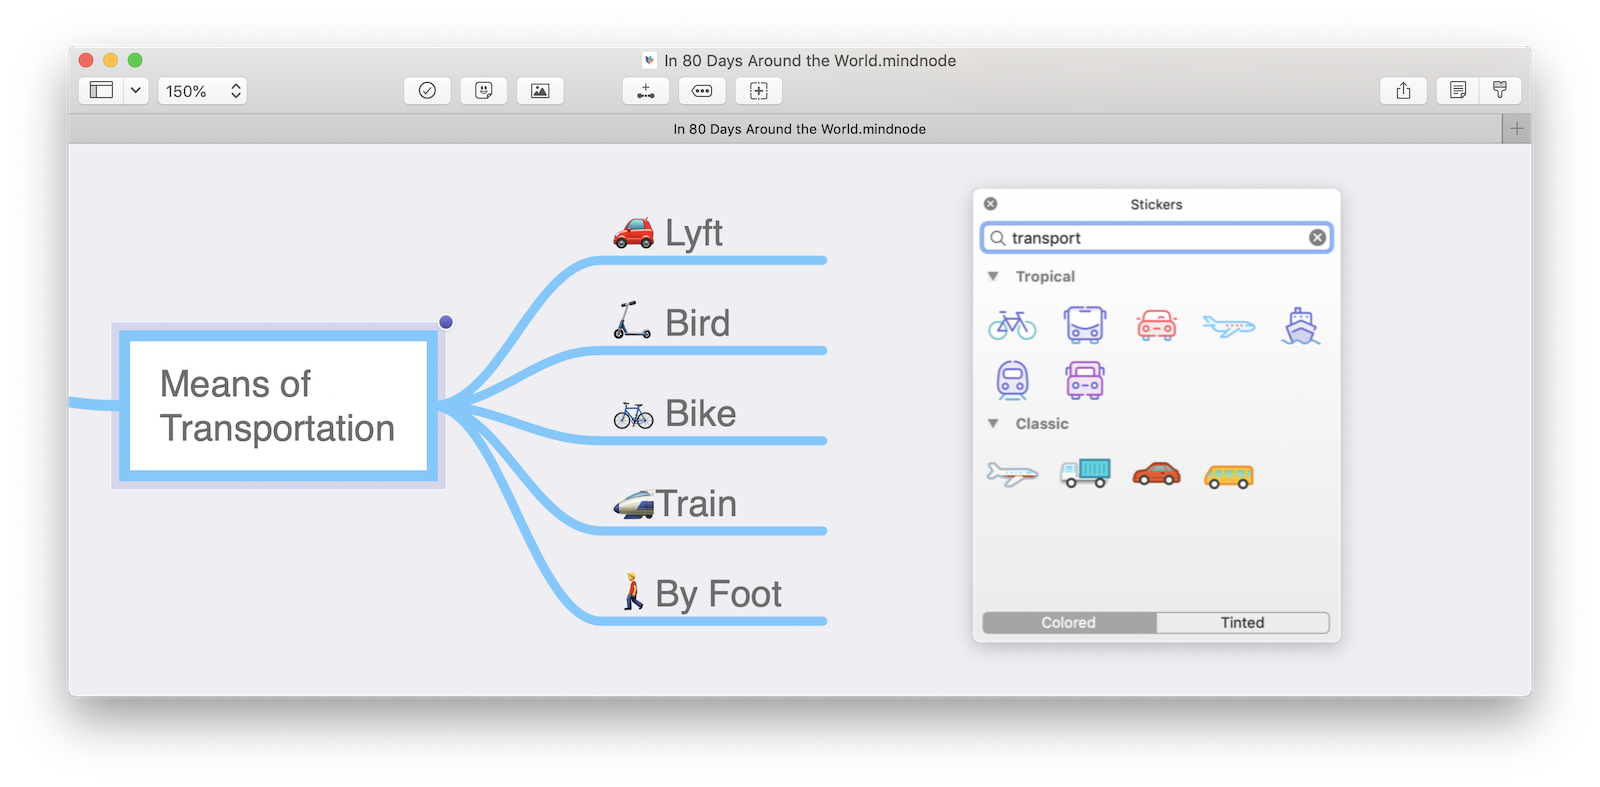Open the sidebar view options dropdown arrow
This screenshot has height=787, width=1600.
136,91
